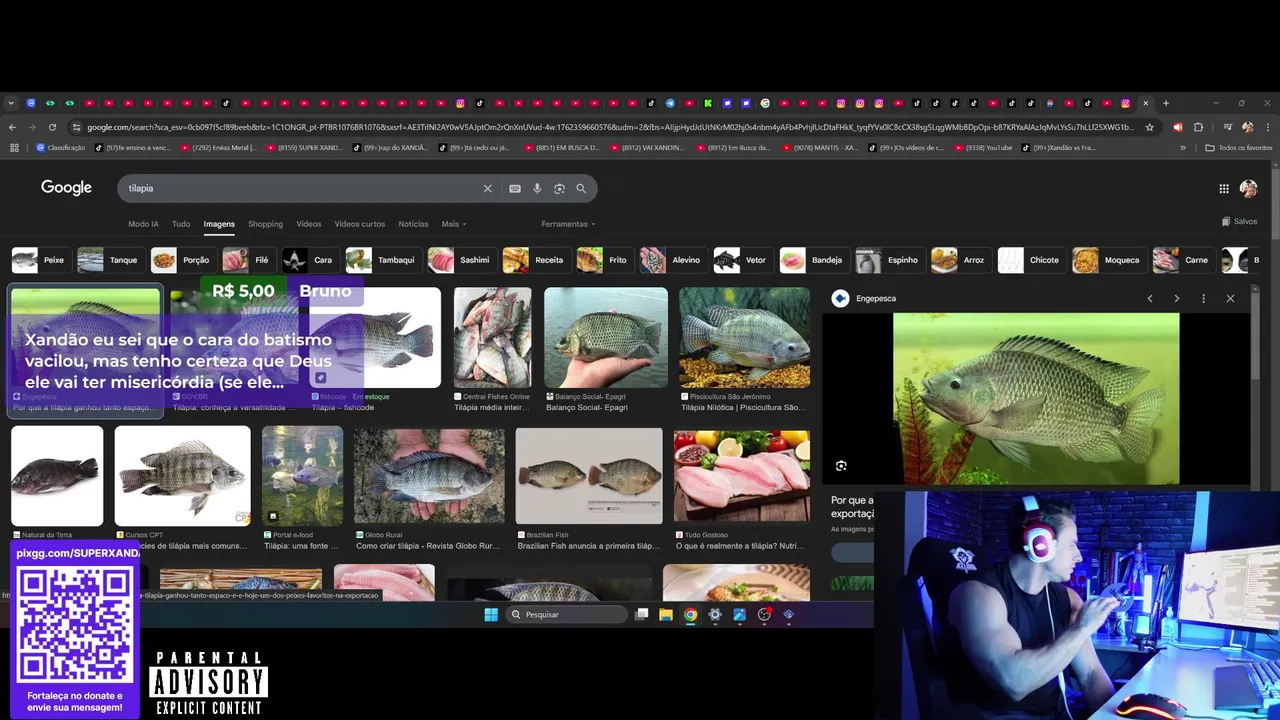Image resolution: width=1280 pixels, height=720 pixels.
Task: Open the Google apps grid
Action: point(1224,188)
